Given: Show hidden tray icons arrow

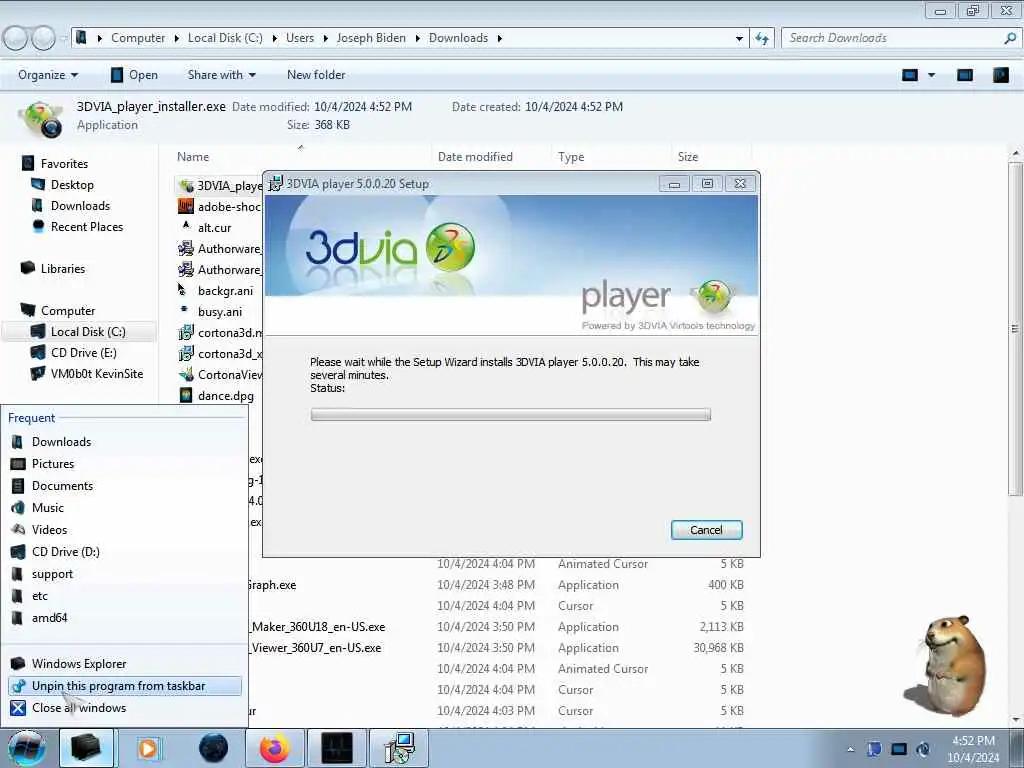Looking at the screenshot, I should point(850,749).
